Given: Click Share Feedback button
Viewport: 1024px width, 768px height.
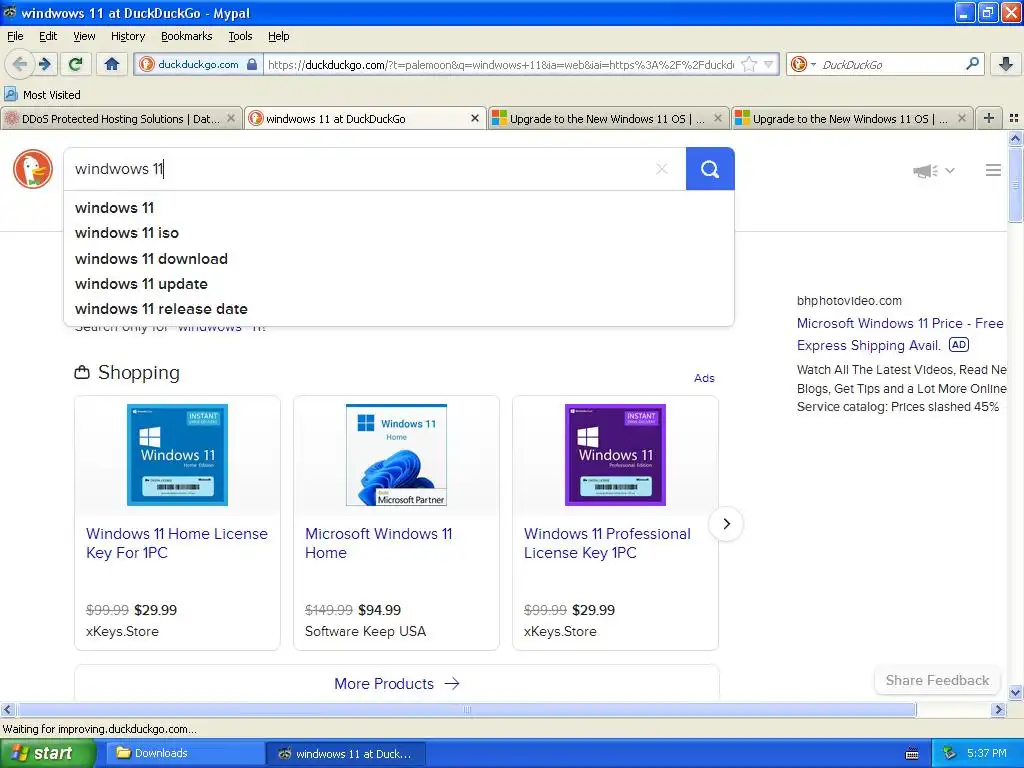Looking at the screenshot, I should pyautogui.click(x=936, y=680).
